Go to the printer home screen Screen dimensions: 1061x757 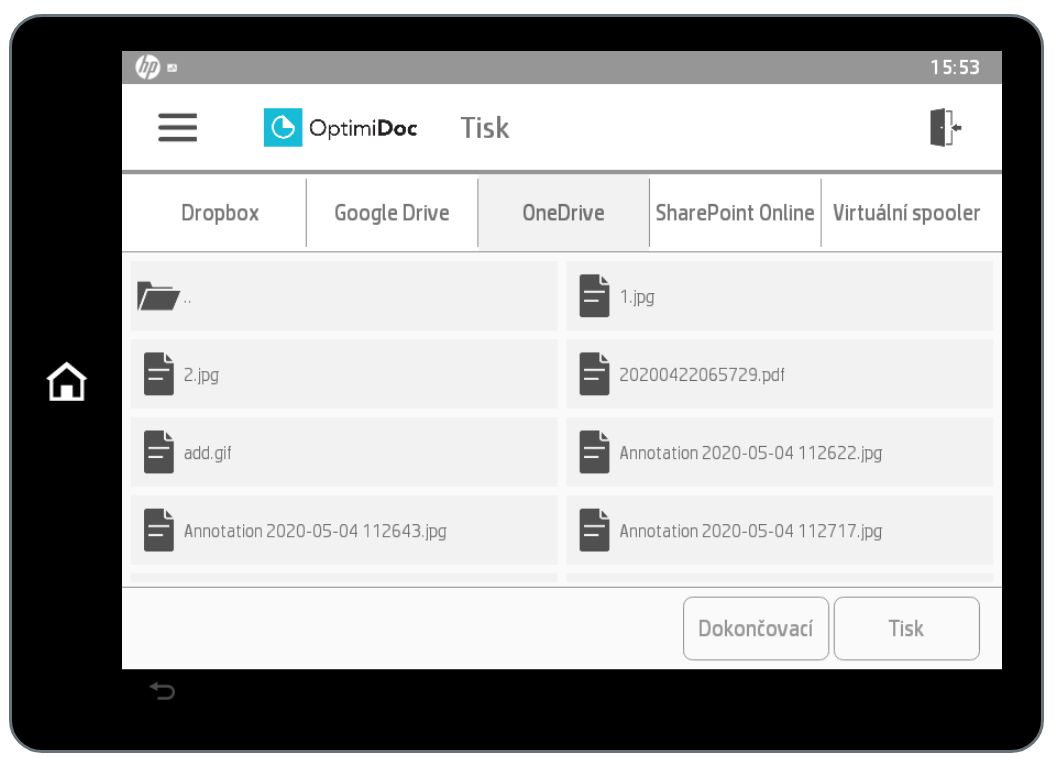point(66,382)
